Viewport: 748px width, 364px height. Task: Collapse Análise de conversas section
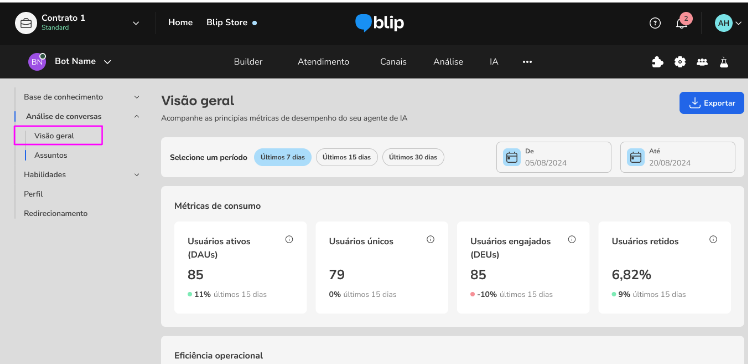pyautogui.click(x=137, y=116)
